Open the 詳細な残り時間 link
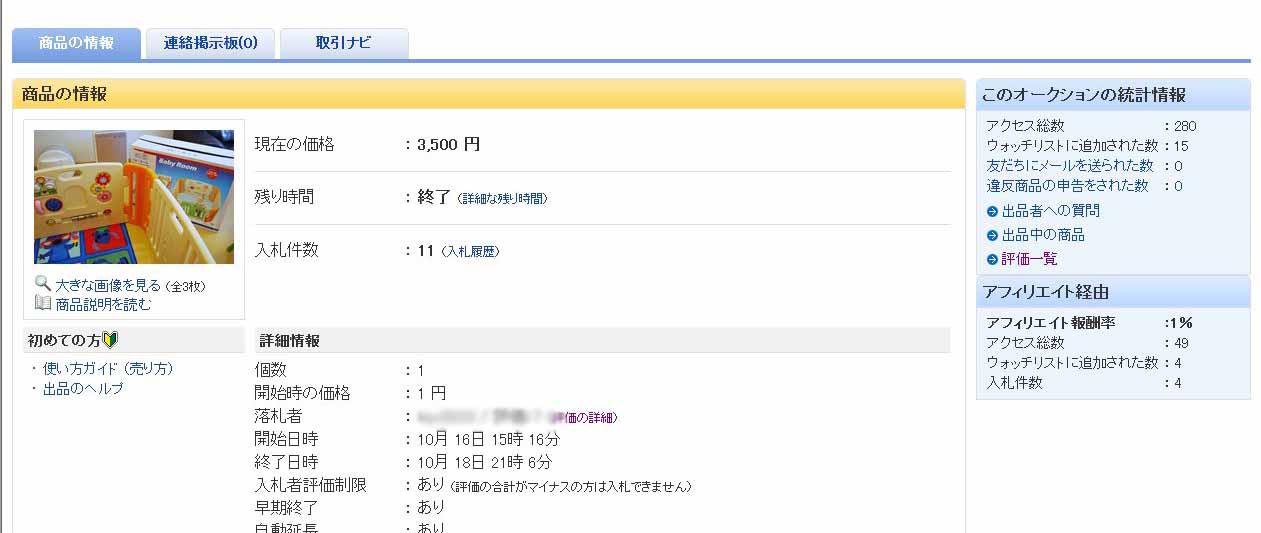 click(503, 199)
